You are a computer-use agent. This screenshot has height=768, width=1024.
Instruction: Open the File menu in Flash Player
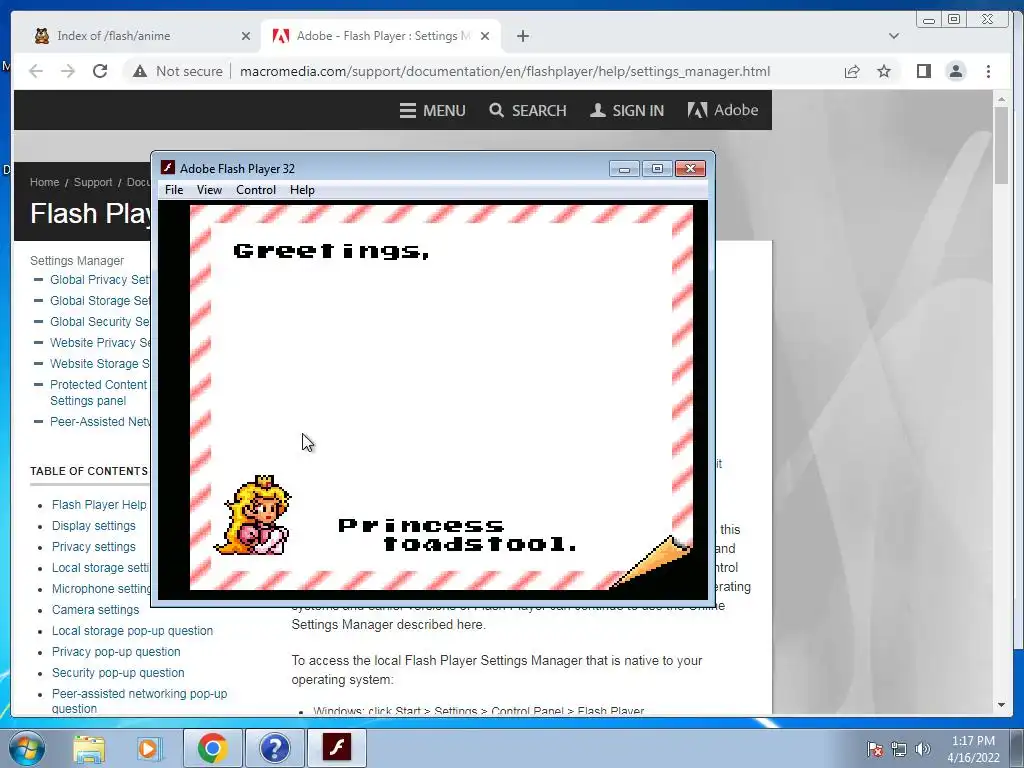pos(174,190)
